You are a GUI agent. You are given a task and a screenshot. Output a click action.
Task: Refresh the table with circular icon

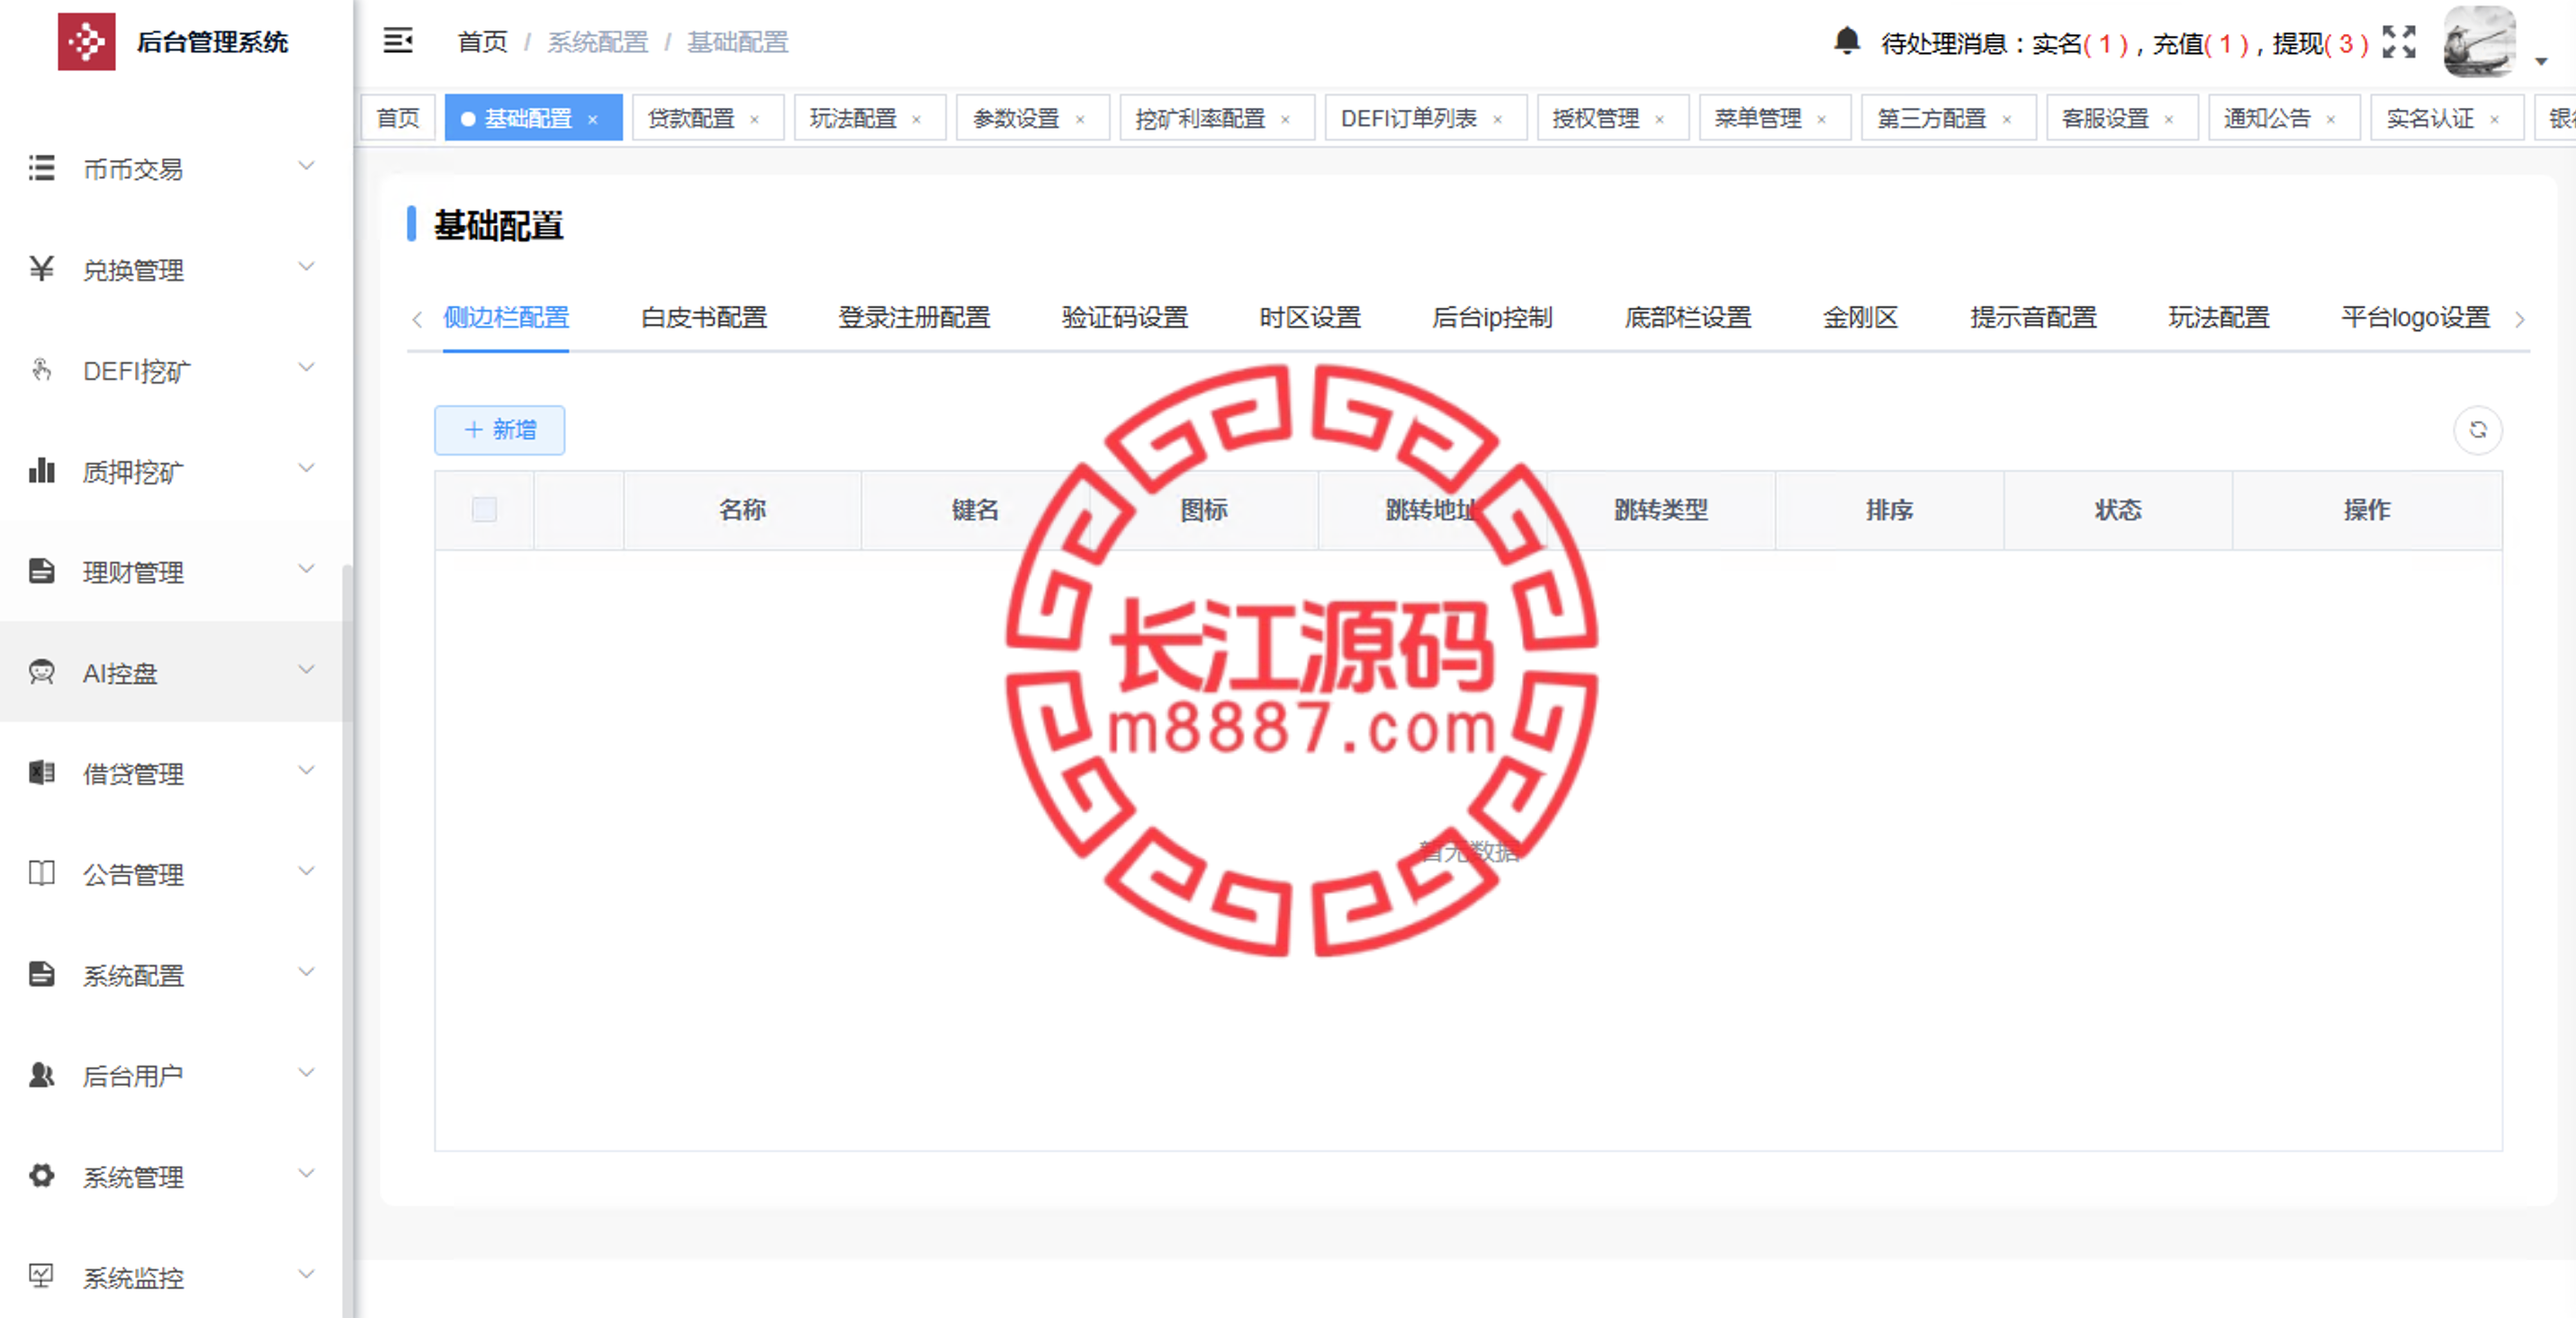2477,430
